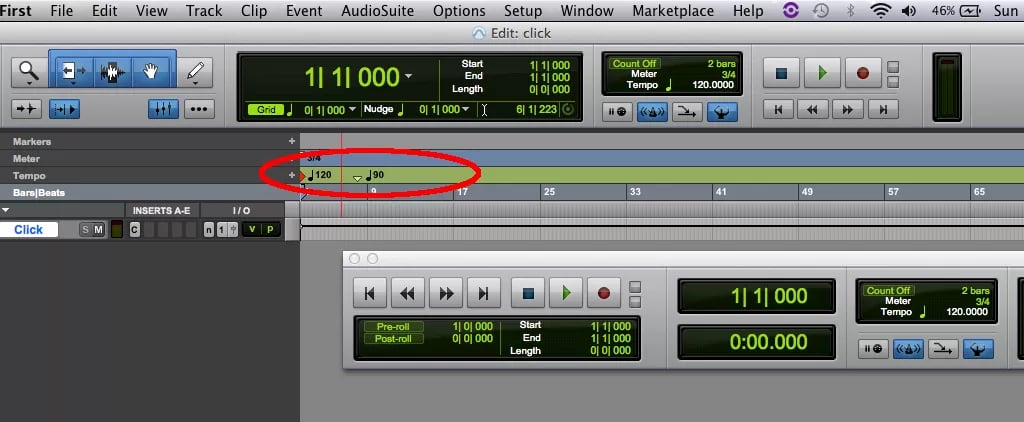Viewport: 1024px width, 422px height.
Task: Select the Click track name
Action: [x=29, y=229]
